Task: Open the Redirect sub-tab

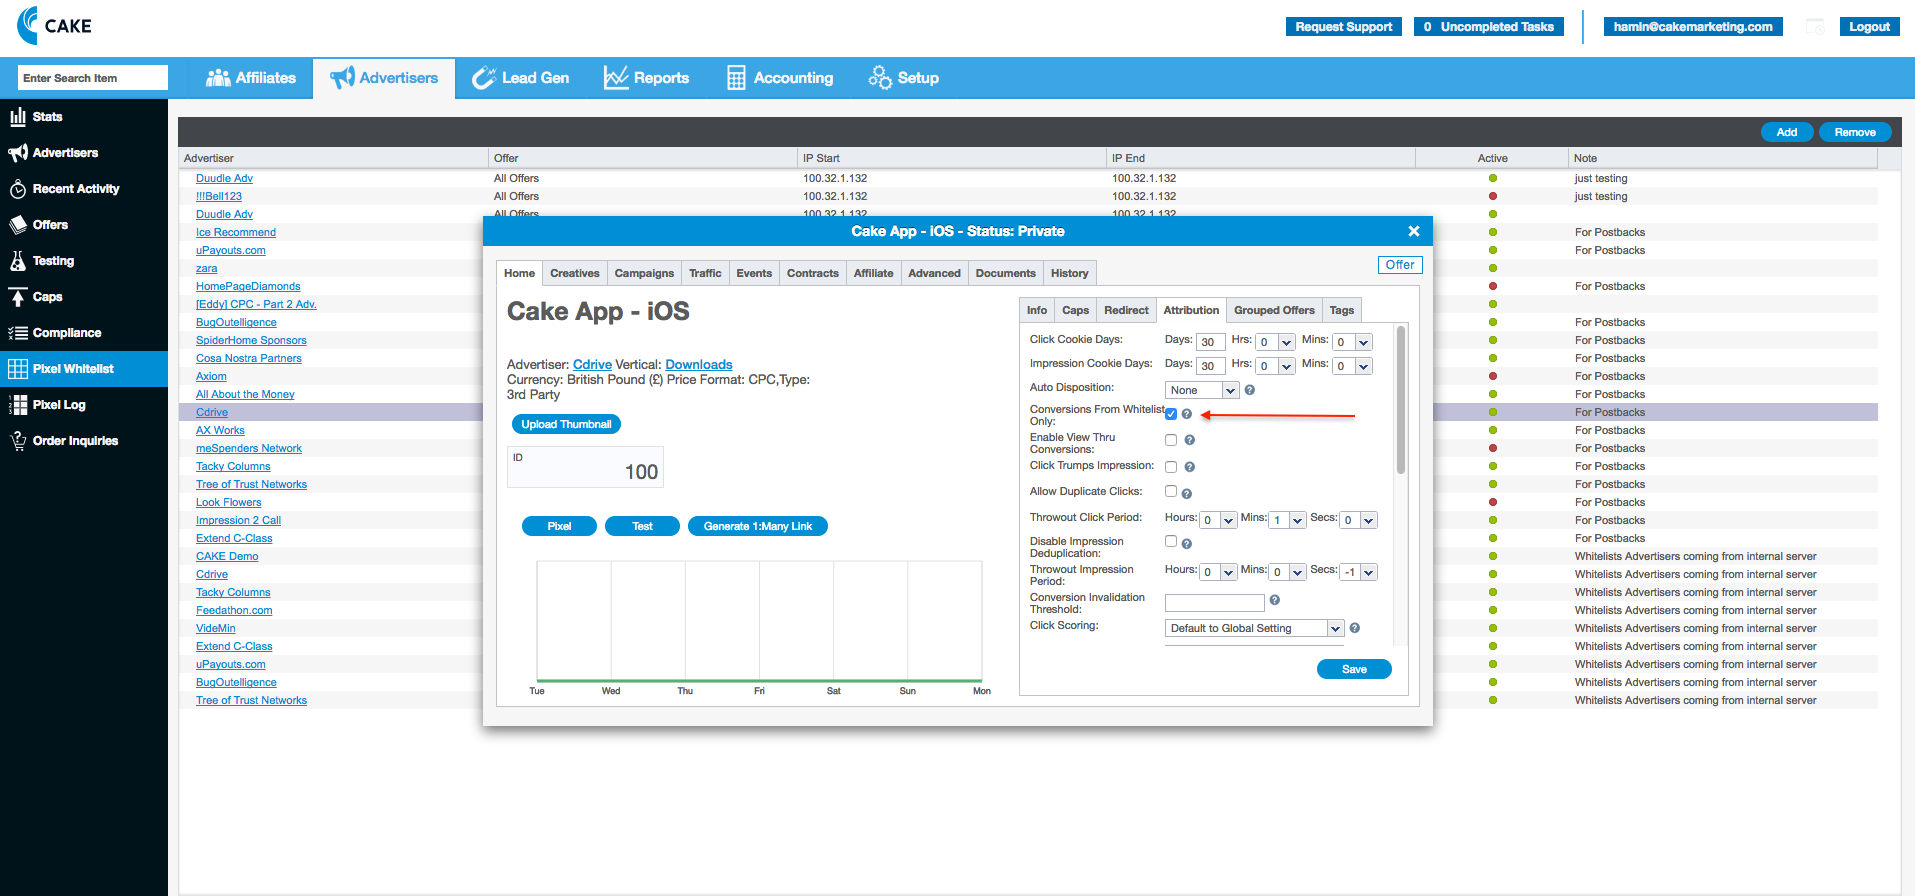Action: click(x=1126, y=310)
